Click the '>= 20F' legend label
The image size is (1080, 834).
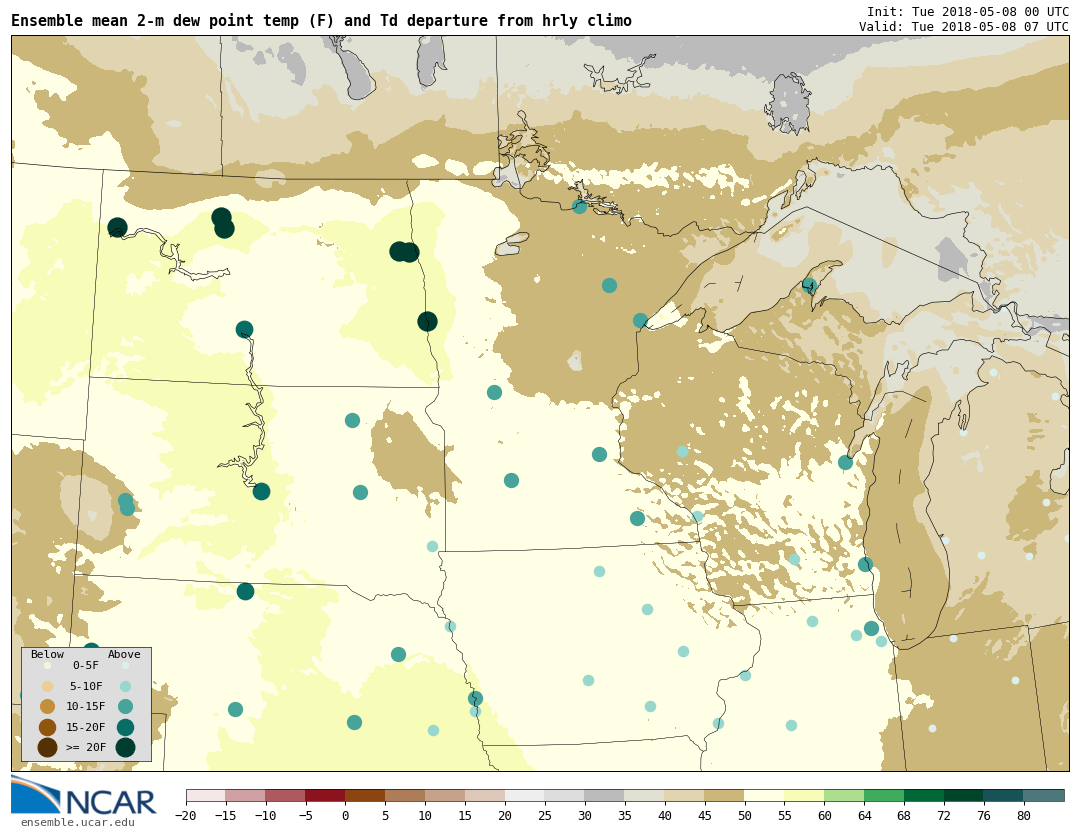click(86, 747)
